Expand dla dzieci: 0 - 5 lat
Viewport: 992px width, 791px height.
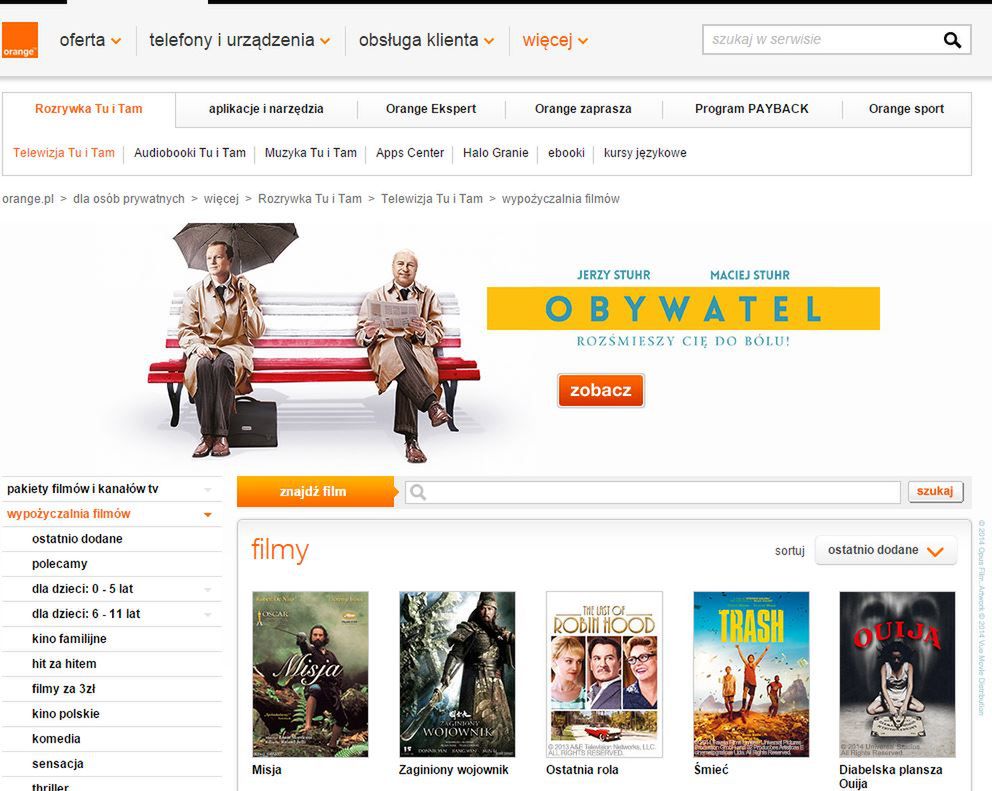[111, 589]
